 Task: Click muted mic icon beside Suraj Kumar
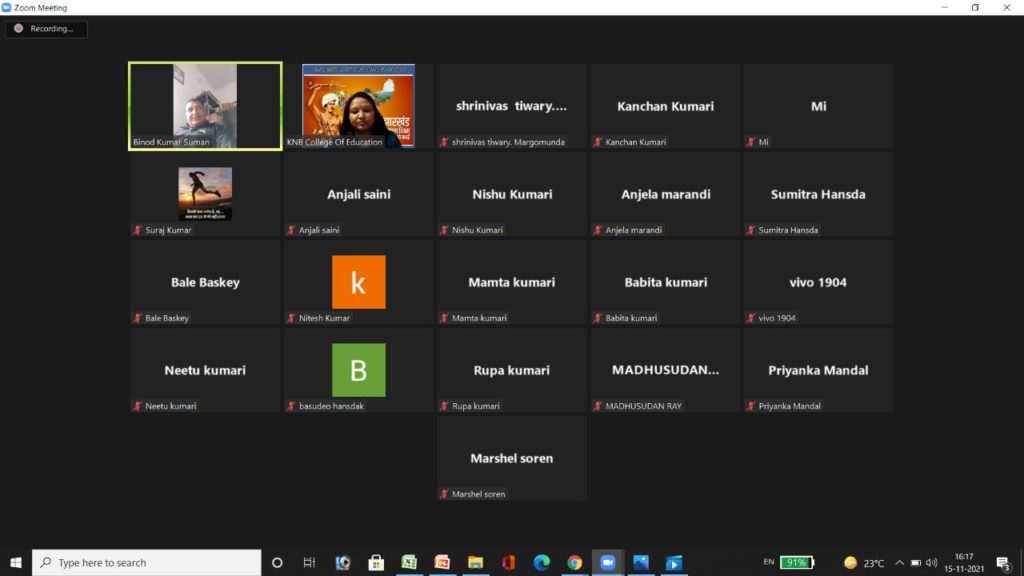138,230
